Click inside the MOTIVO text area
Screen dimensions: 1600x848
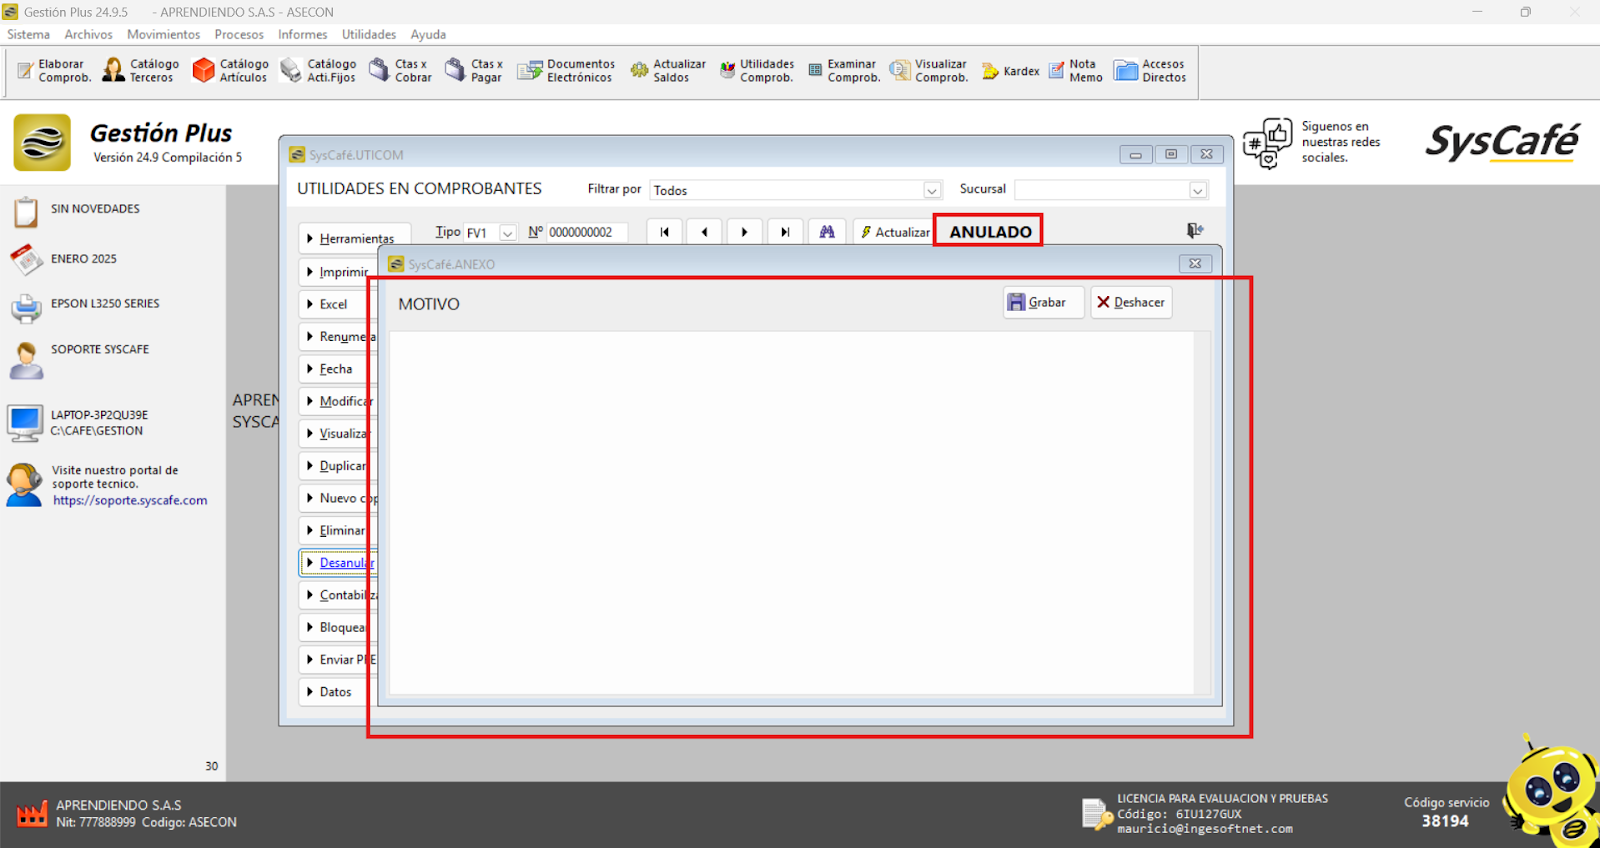click(x=790, y=510)
